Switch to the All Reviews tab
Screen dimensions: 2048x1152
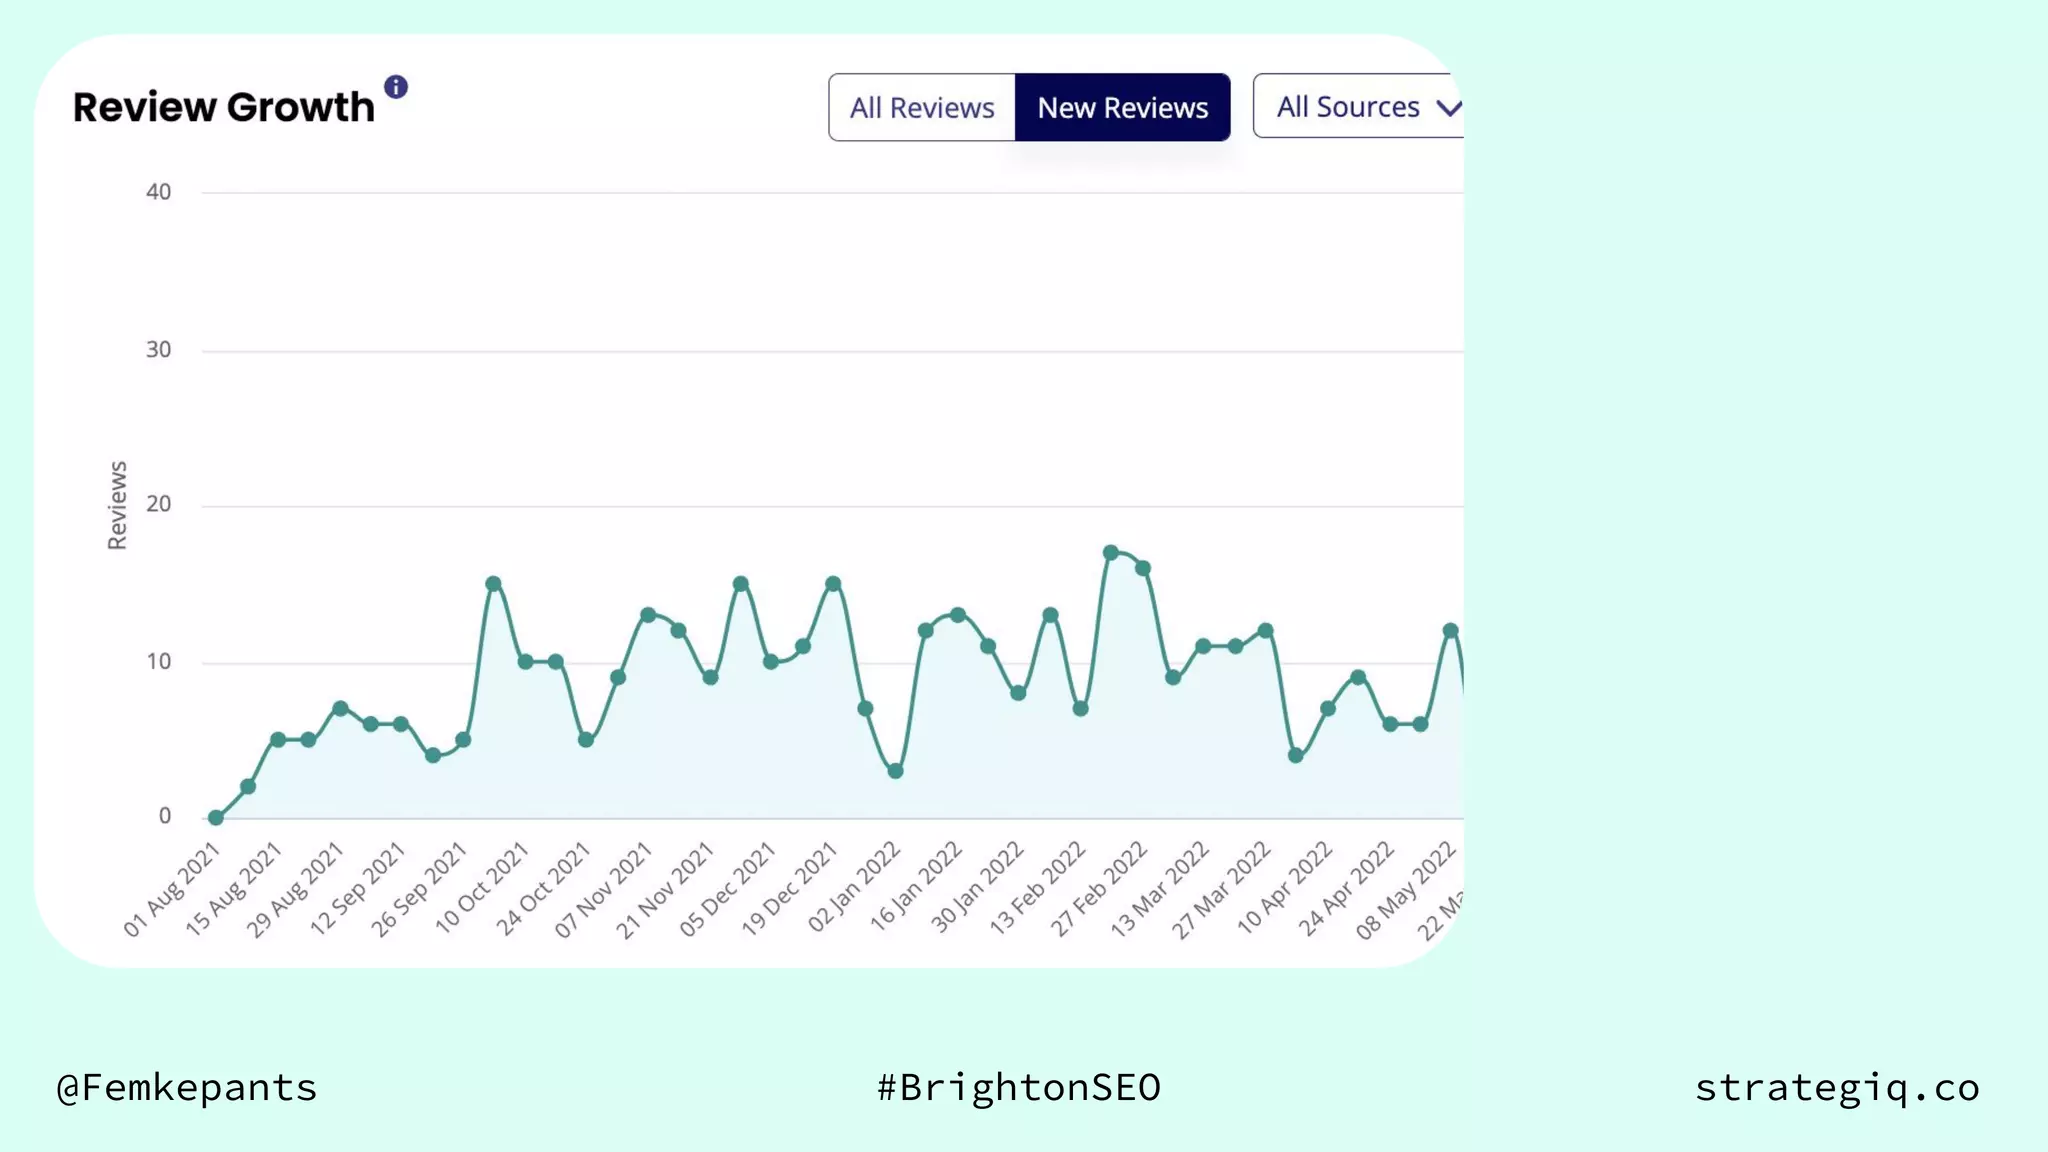[x=921, y=107]
